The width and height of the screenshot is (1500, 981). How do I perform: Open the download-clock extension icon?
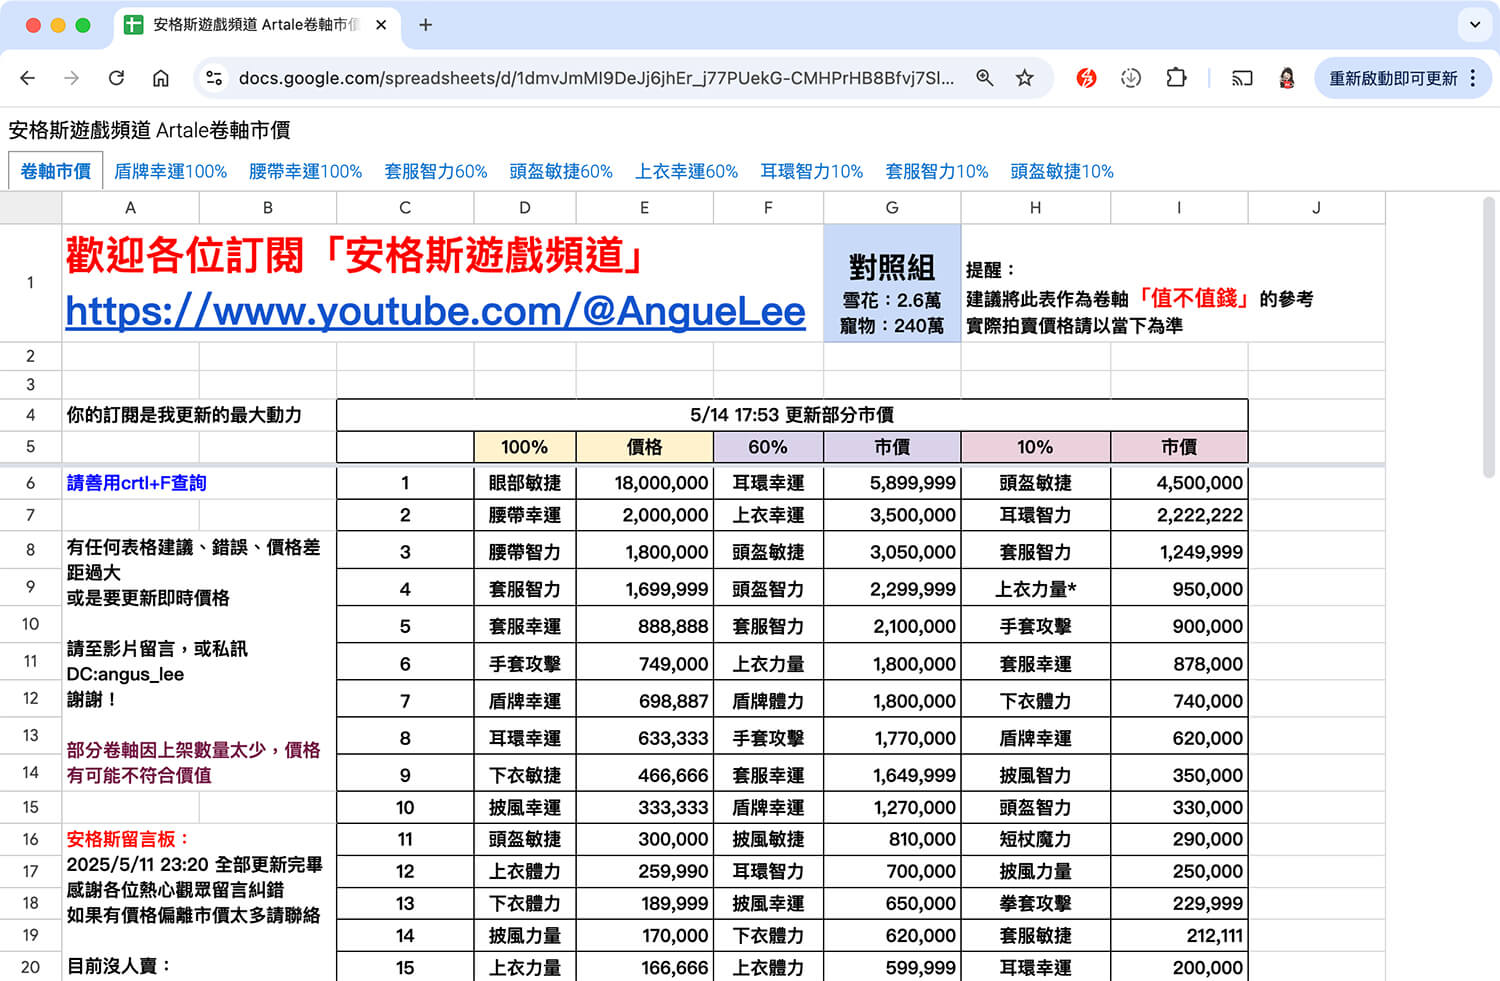(1131, 78)
